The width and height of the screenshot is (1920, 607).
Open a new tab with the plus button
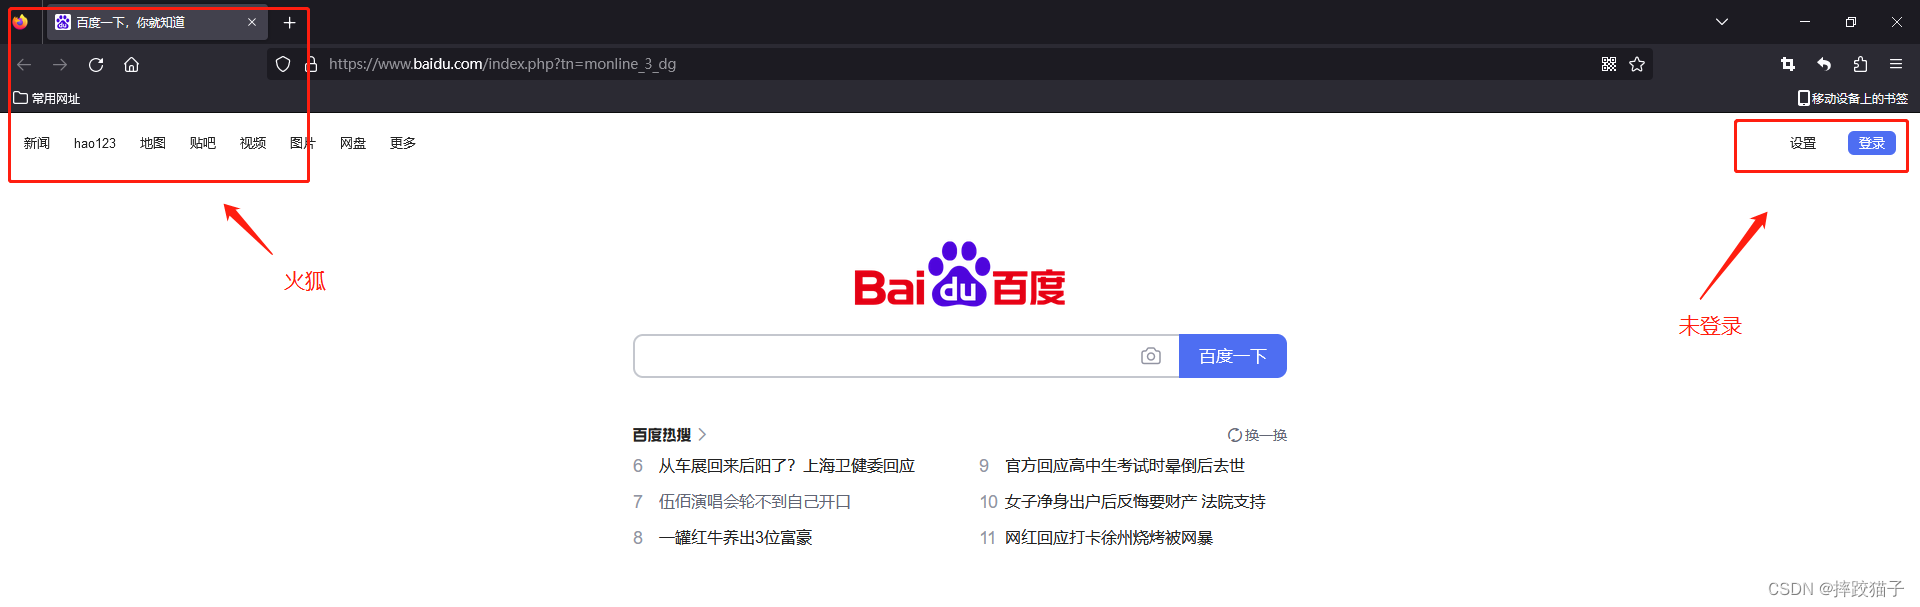pyautogui.click(x=290, y=22)
